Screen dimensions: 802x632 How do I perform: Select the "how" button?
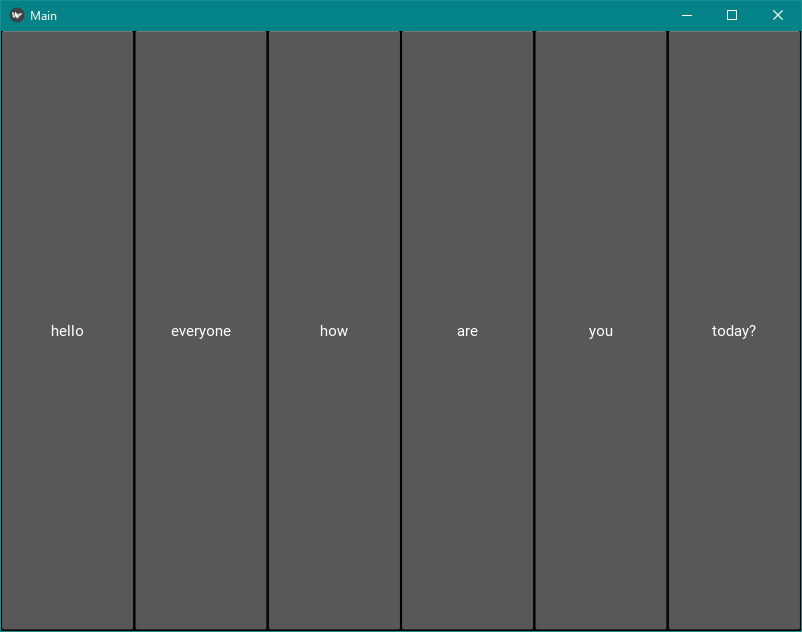coord(334,331)
